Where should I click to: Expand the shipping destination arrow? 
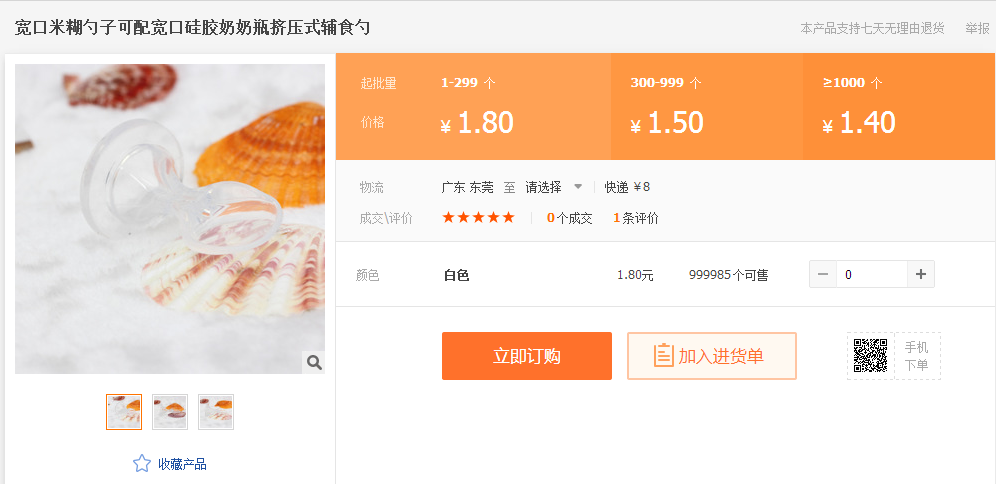pos(578,187)
